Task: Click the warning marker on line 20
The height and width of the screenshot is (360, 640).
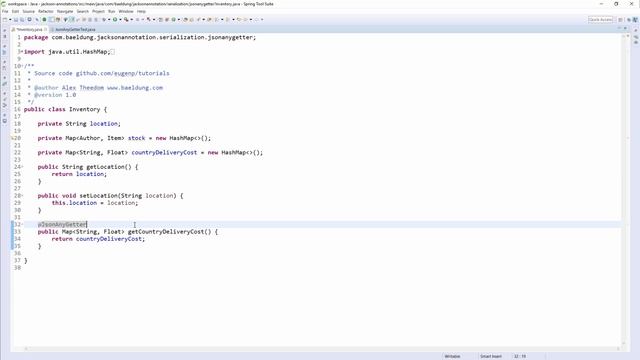Action: (x=13, y=138)
